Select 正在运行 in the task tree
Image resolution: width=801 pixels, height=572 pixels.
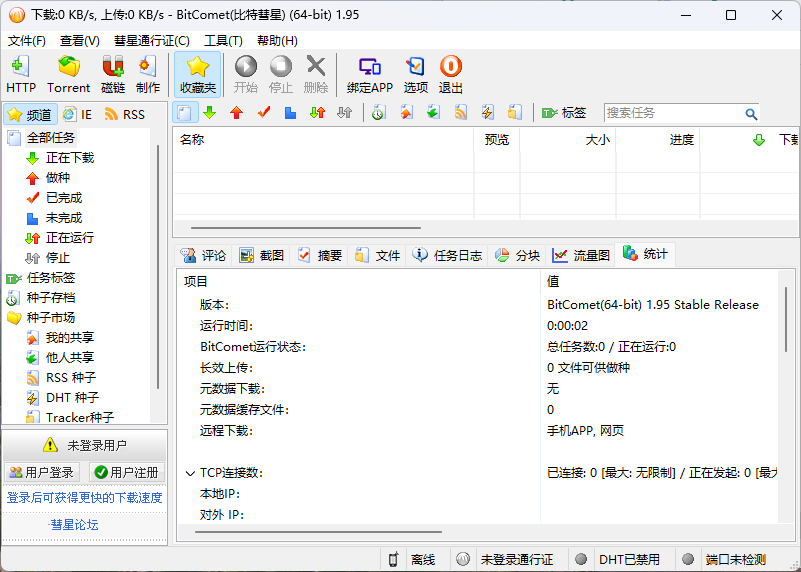tap(70, 237)
